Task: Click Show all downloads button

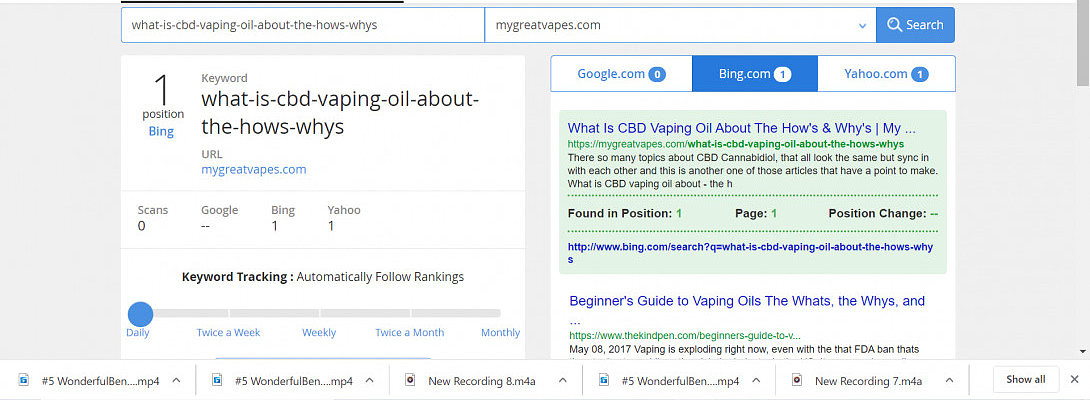Action: tap(1025, 380)
